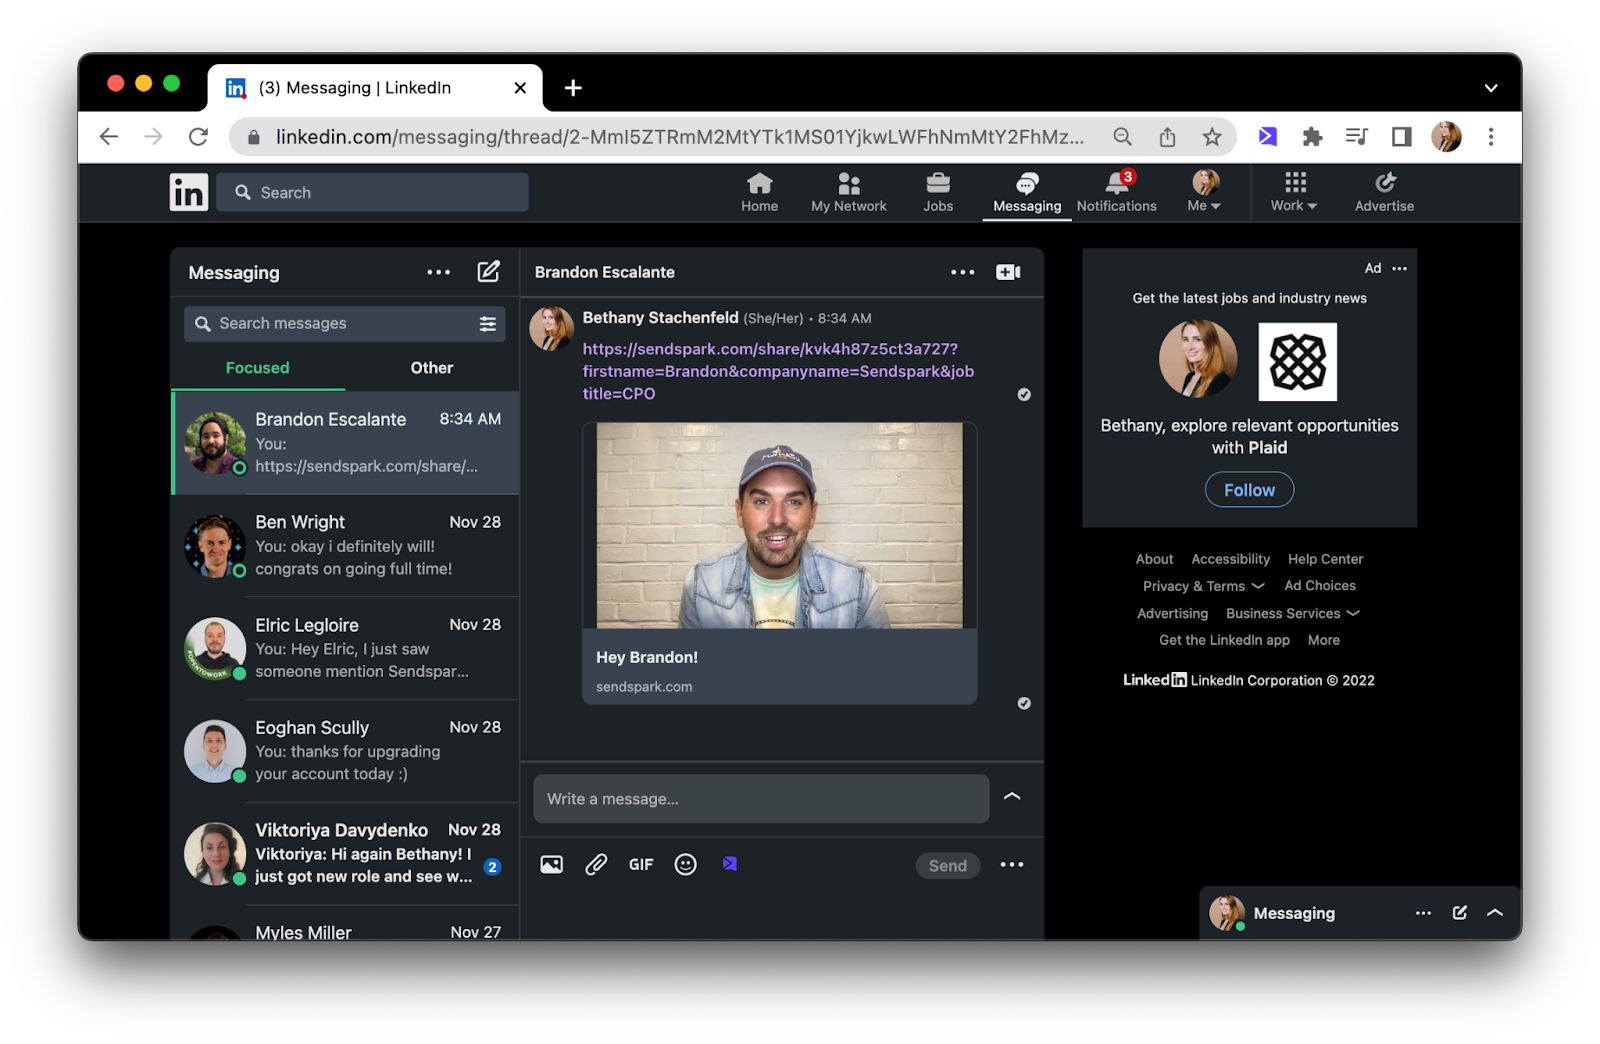Screen dimensions: 1600x1044
Task: Open message filter settings icon
Action: [x=488, y=324]
